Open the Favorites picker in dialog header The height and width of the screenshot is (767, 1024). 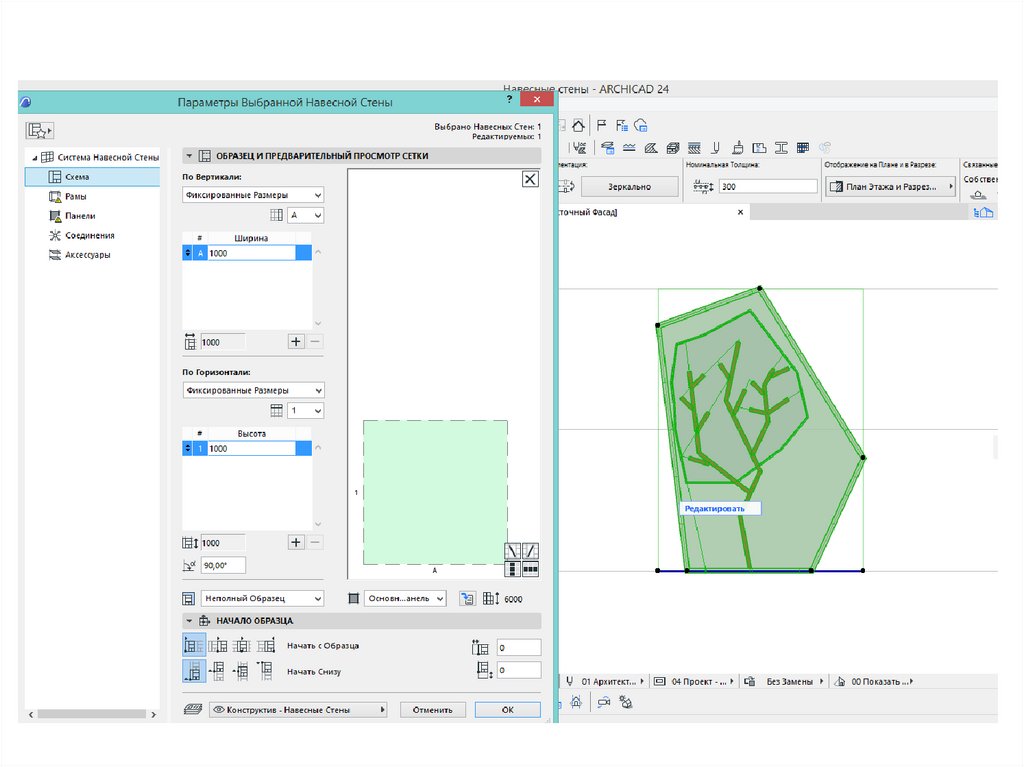[40, 130]
